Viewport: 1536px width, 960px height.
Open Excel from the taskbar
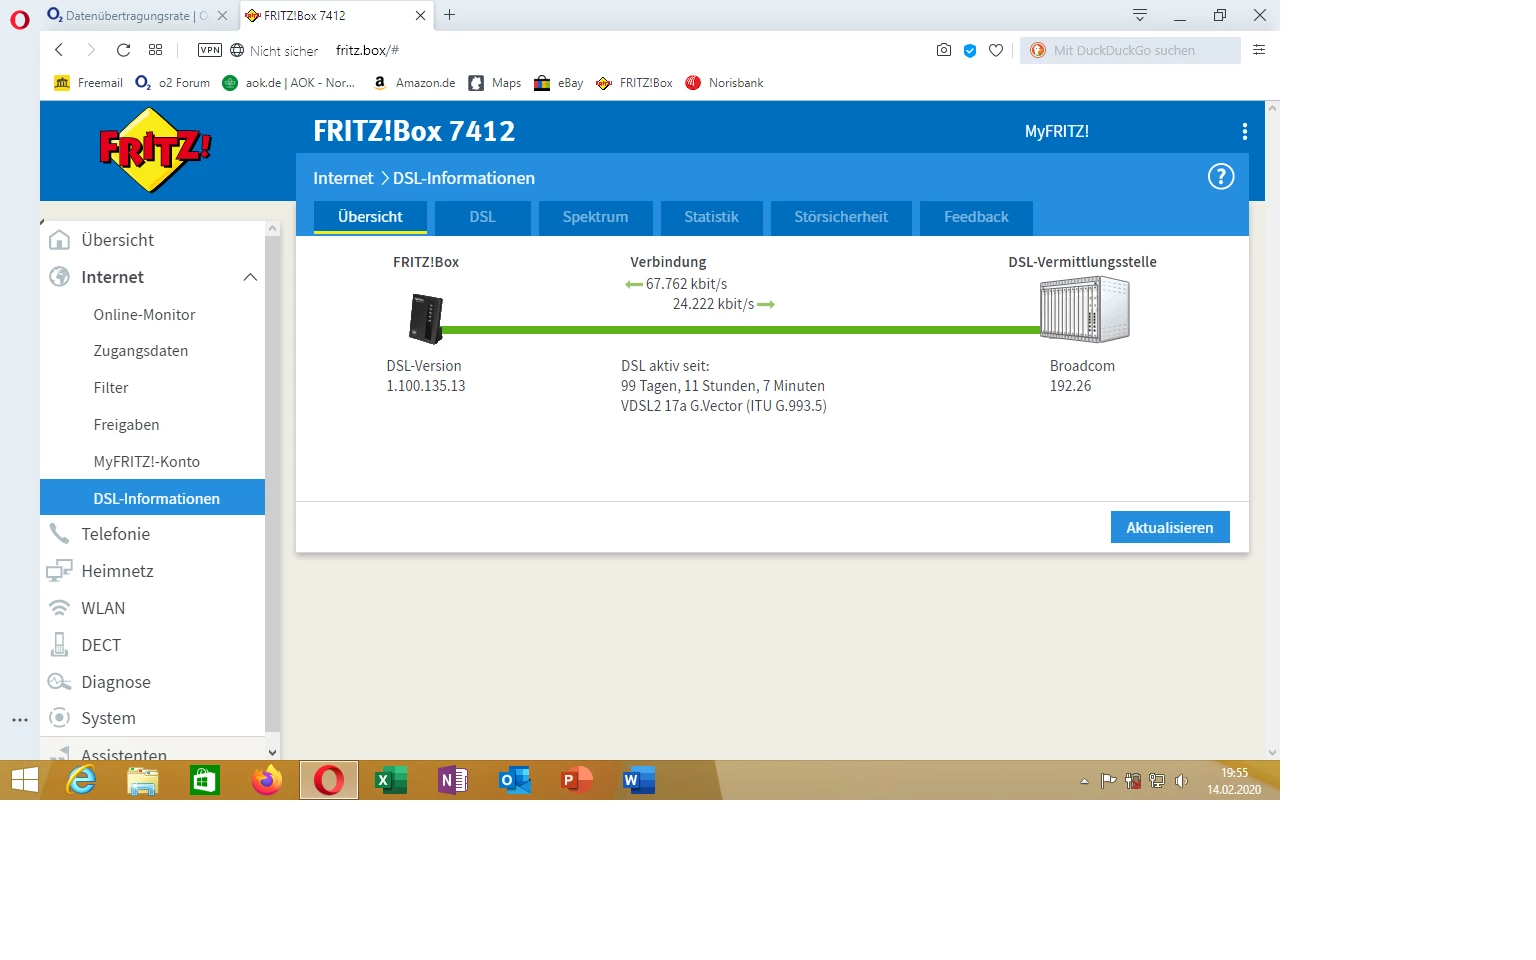pos(390,780)
